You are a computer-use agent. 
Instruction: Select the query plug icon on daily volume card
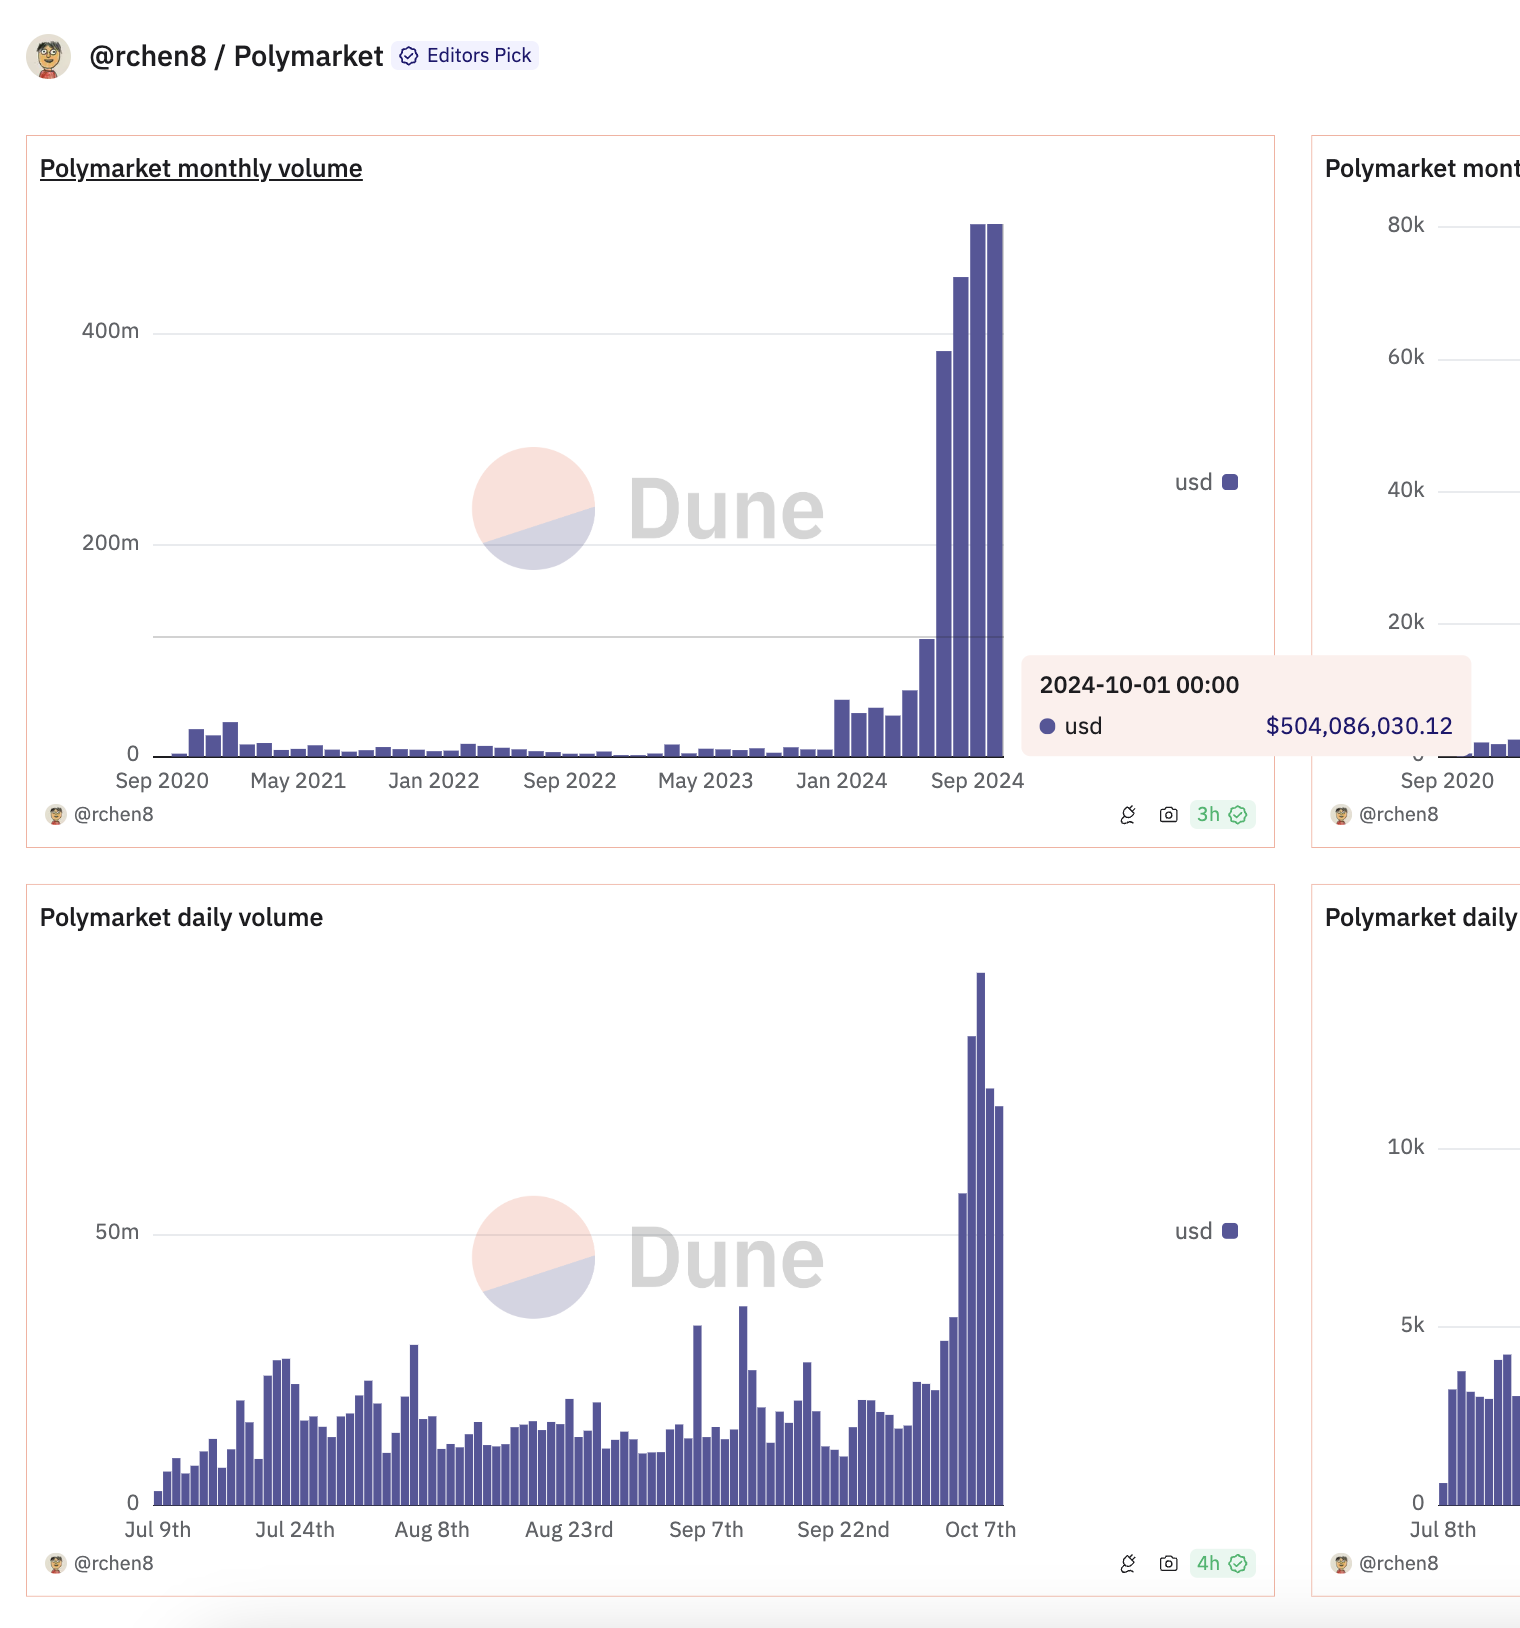click(1128, 1564)
